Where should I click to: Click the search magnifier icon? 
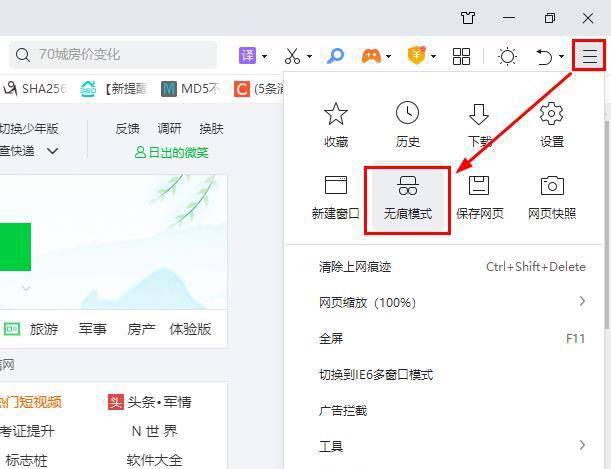[x=23, y=55]
